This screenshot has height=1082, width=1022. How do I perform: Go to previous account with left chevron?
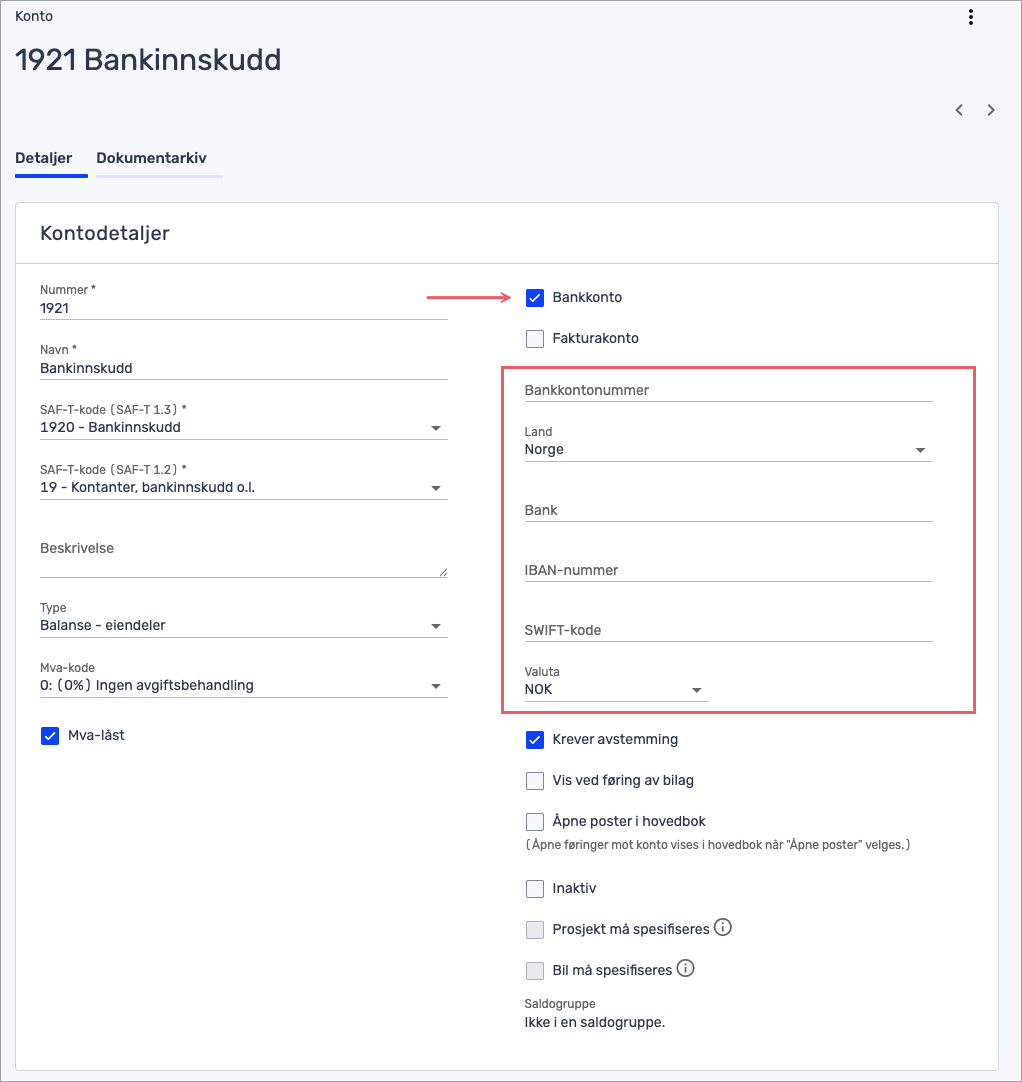(x=959, y=110)
